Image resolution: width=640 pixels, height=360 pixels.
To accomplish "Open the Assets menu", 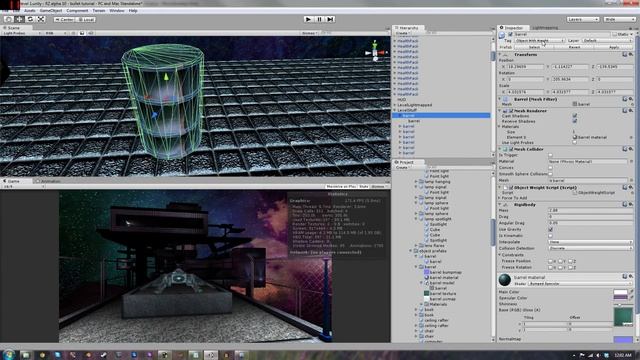I will [x=29, y=11].
